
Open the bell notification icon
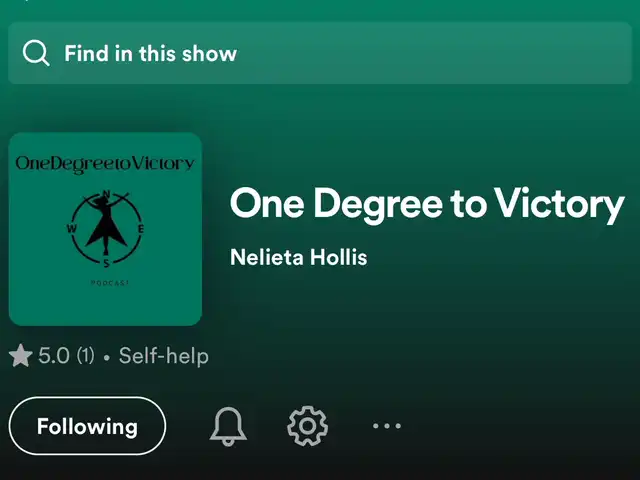(228, 426)
